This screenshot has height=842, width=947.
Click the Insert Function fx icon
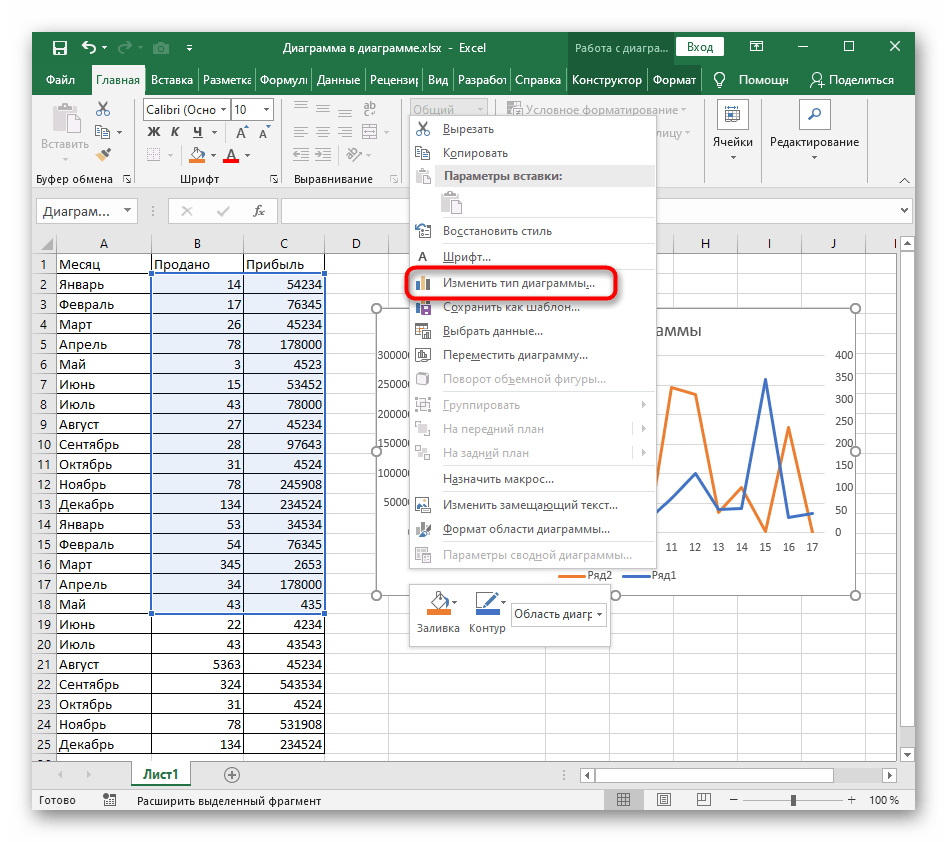[x=258, y=211]
